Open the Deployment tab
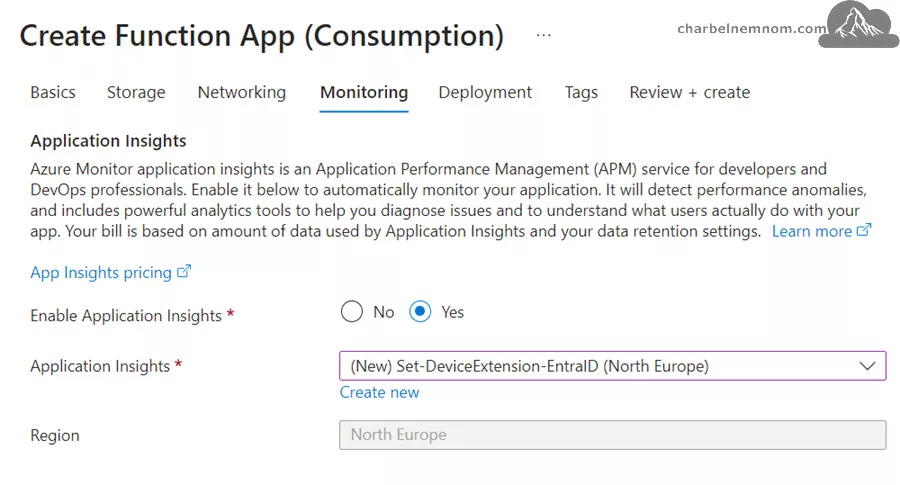Viewport: 900px width, 485px height. (485, 92)
